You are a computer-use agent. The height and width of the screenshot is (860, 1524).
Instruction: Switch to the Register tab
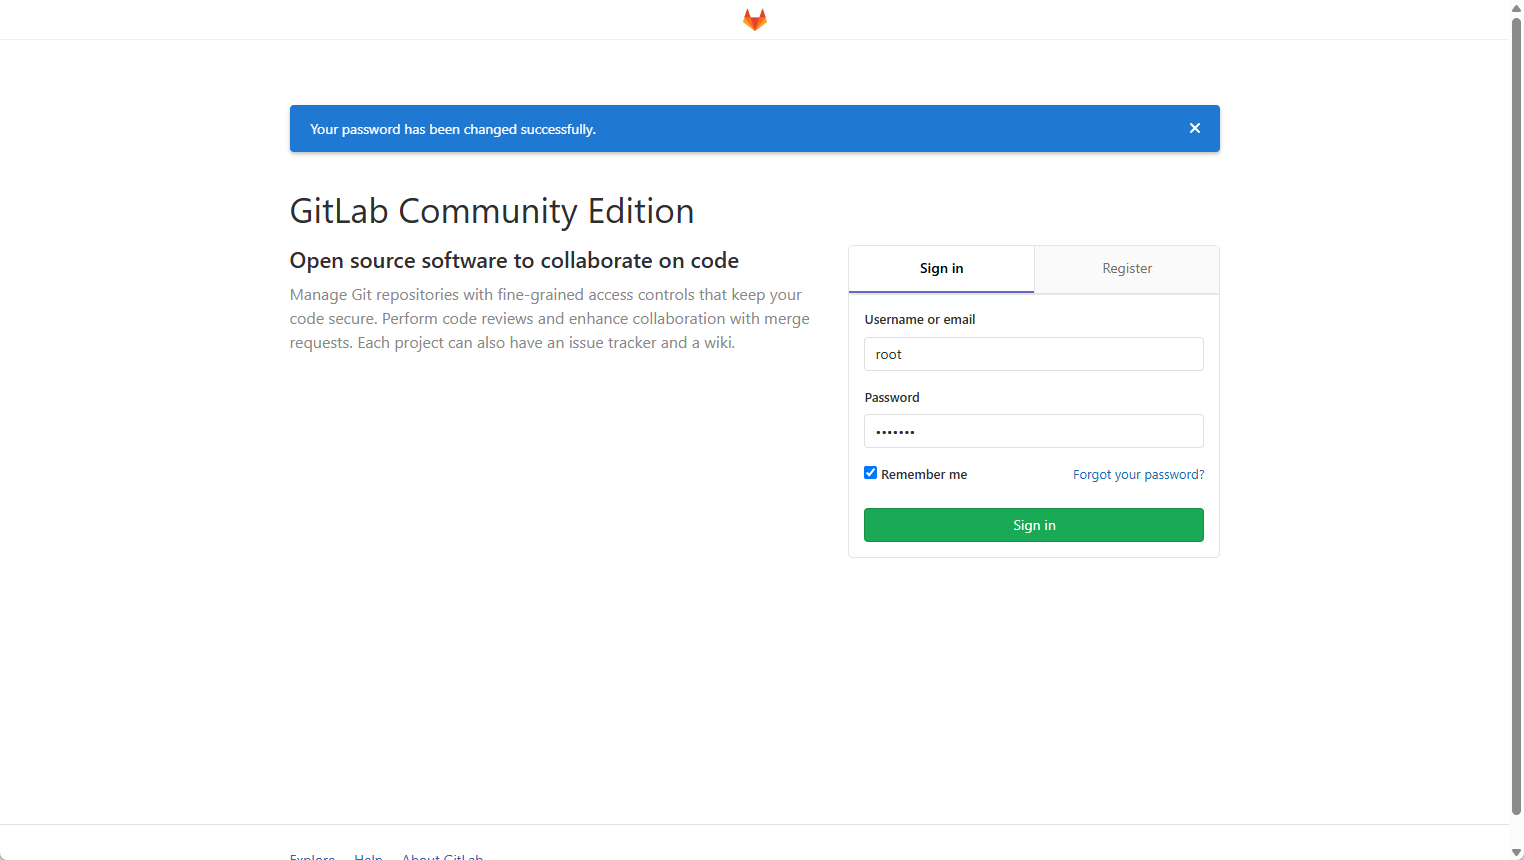tap(1127, 269)
